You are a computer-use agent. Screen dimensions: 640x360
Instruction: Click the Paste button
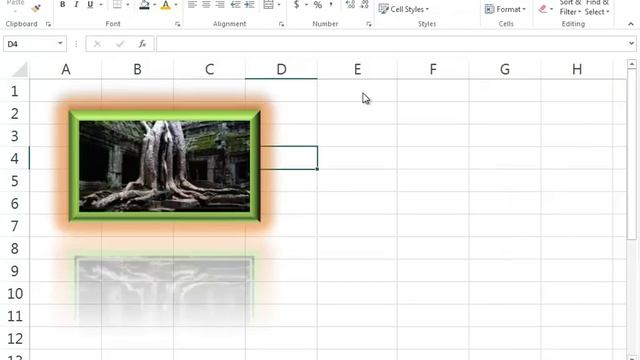pos(16,4)
